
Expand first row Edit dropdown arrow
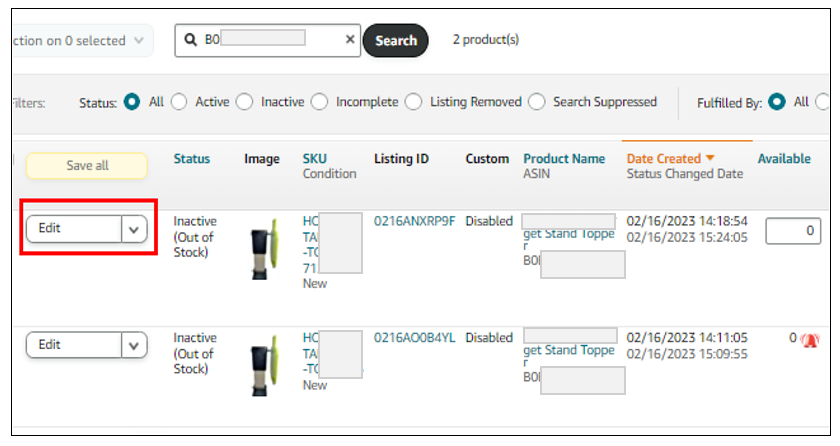point(134,228)
